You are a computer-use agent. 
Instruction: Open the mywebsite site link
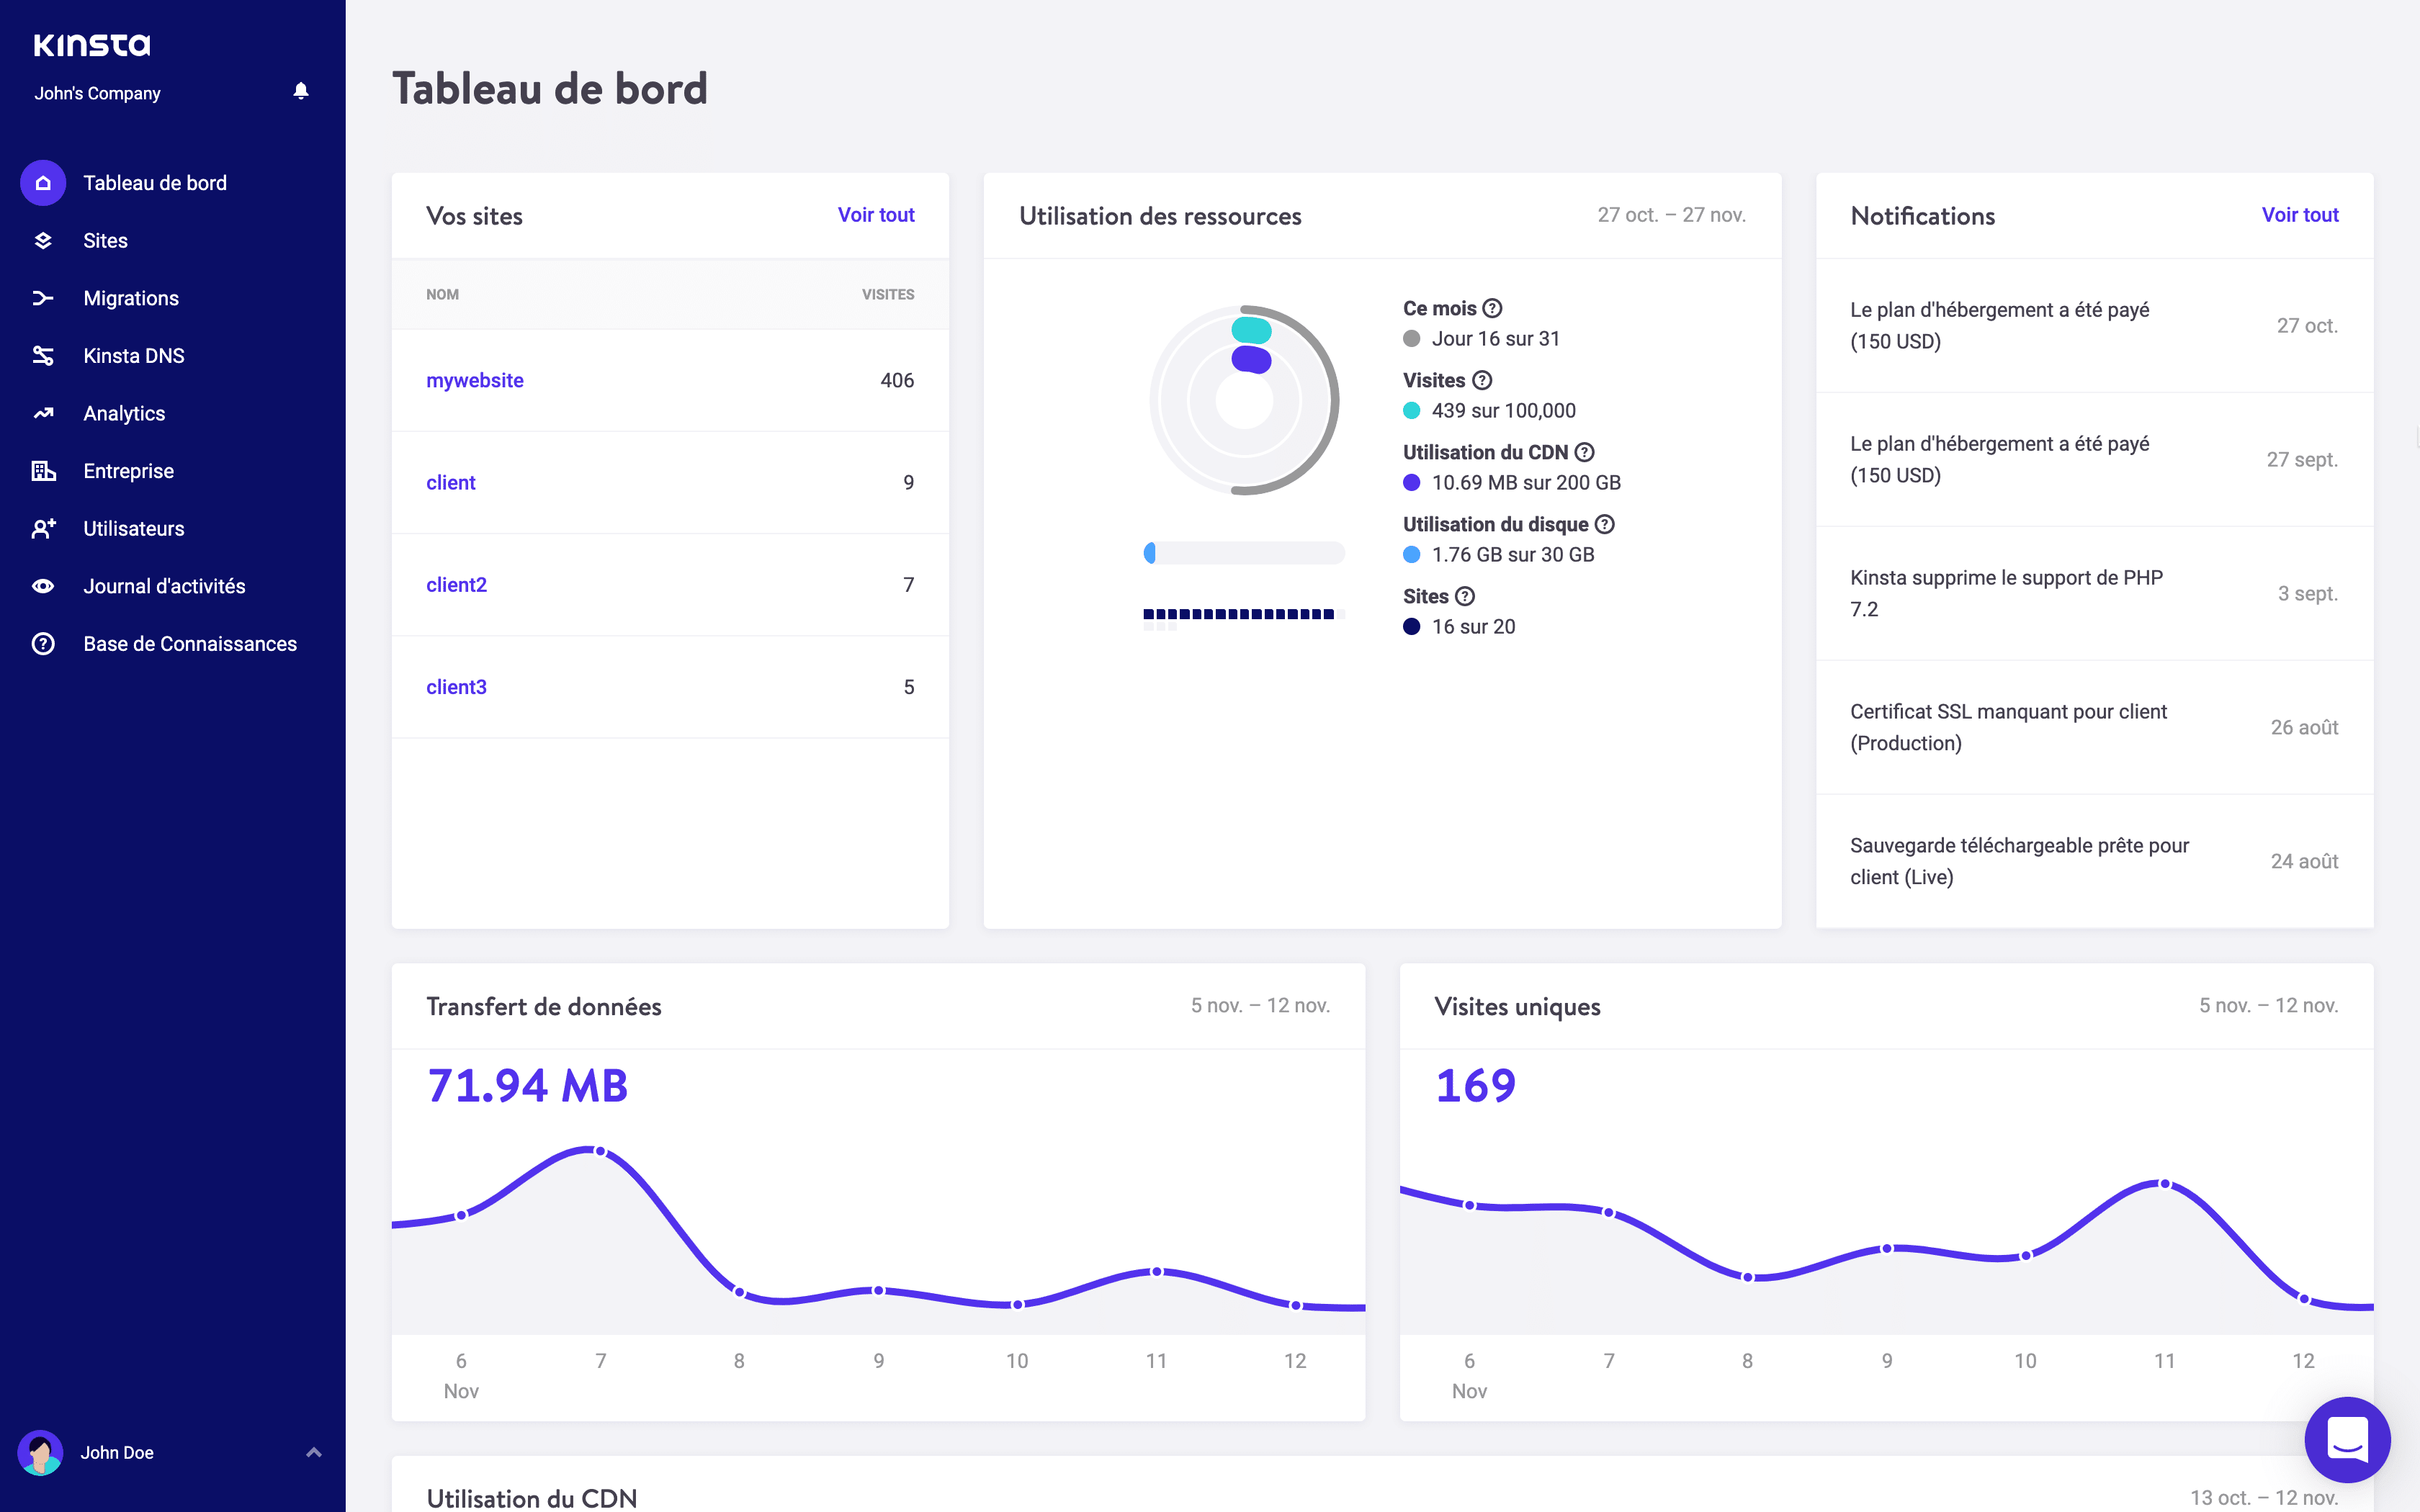(475, 380)
